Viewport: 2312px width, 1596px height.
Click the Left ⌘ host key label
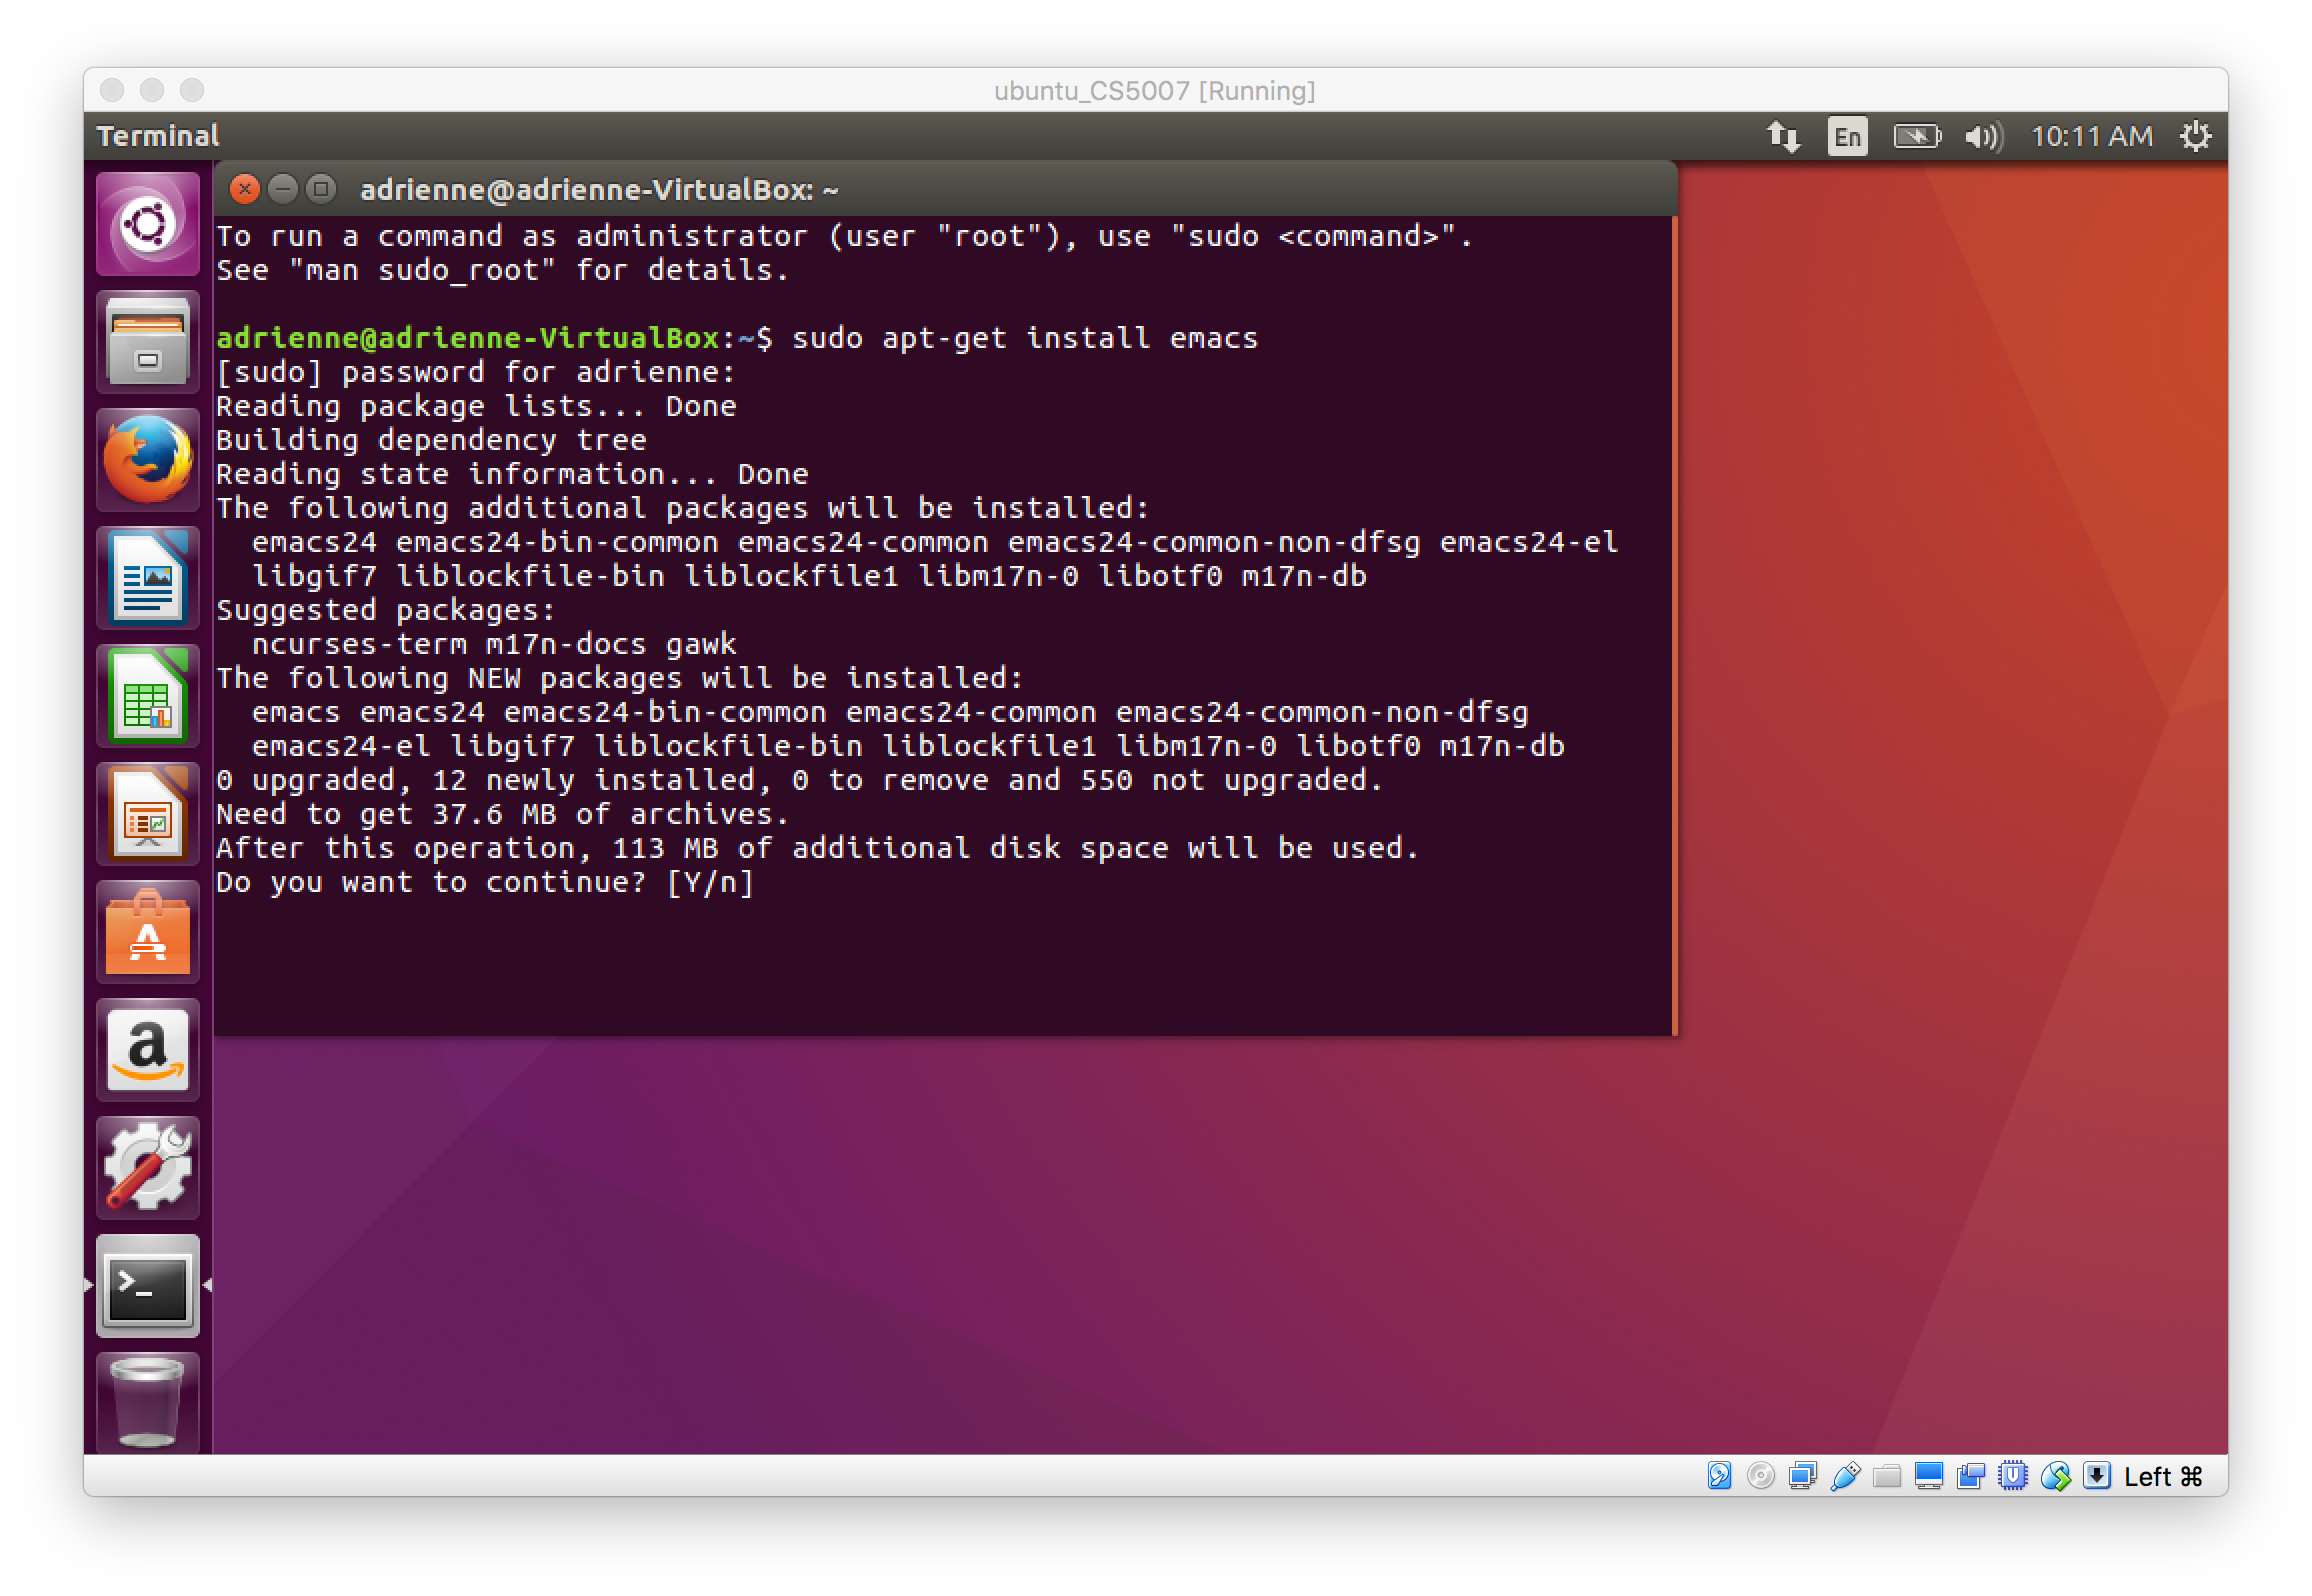[x=2163, y=1477]
